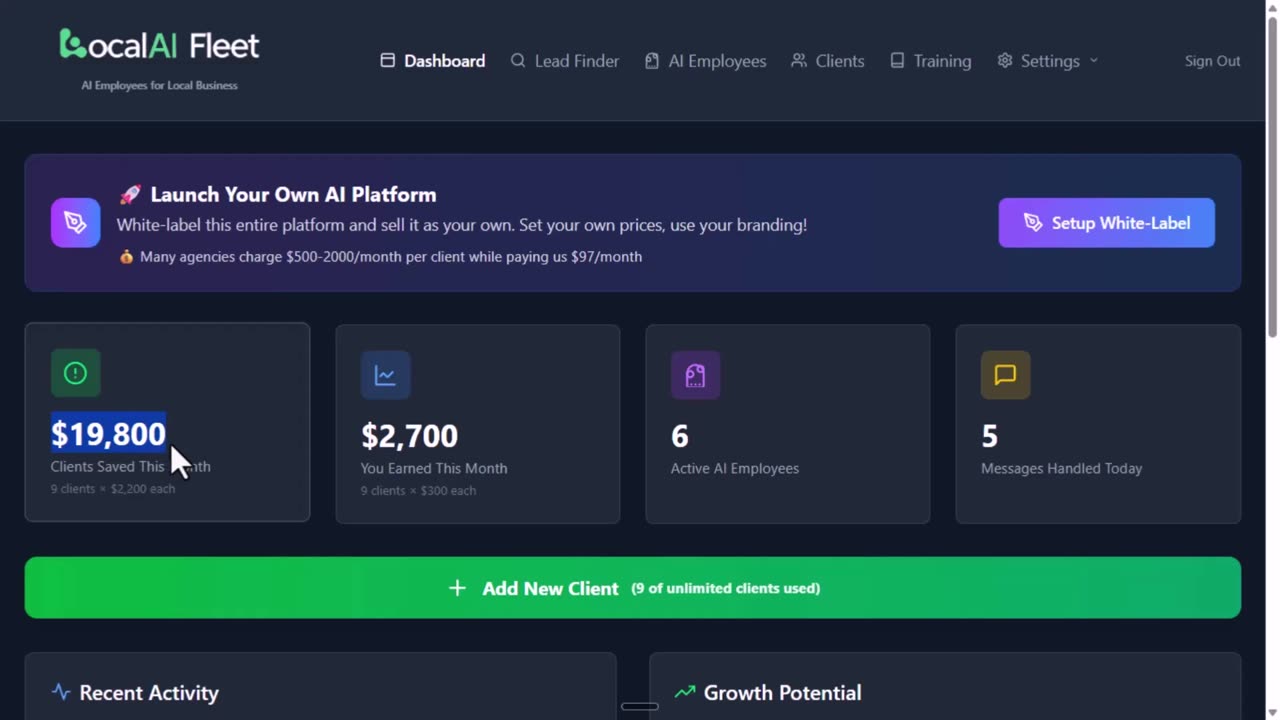Viewport: 1280px width, 720px height.
Task: Click the plus icon on Add New Client
Action: coord(457,588)
